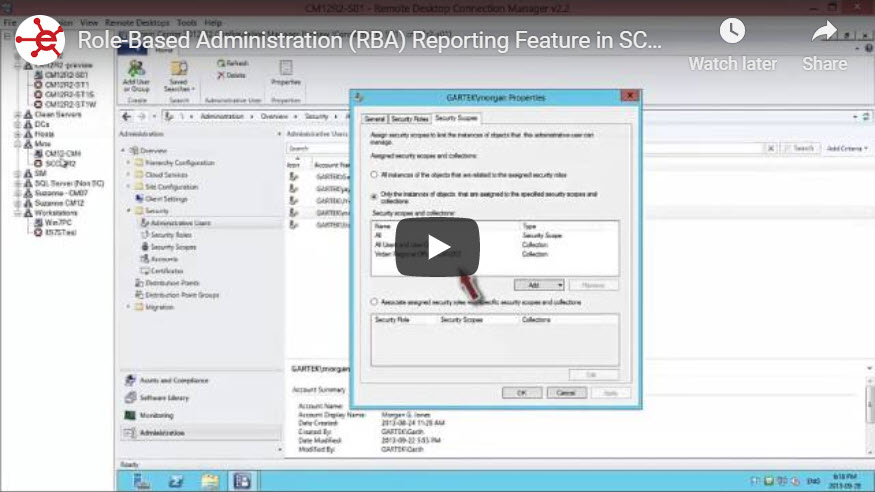The image size is (875, 492).
Task: Open the Monitoring workspace
Action: click(x=156, y=416)
